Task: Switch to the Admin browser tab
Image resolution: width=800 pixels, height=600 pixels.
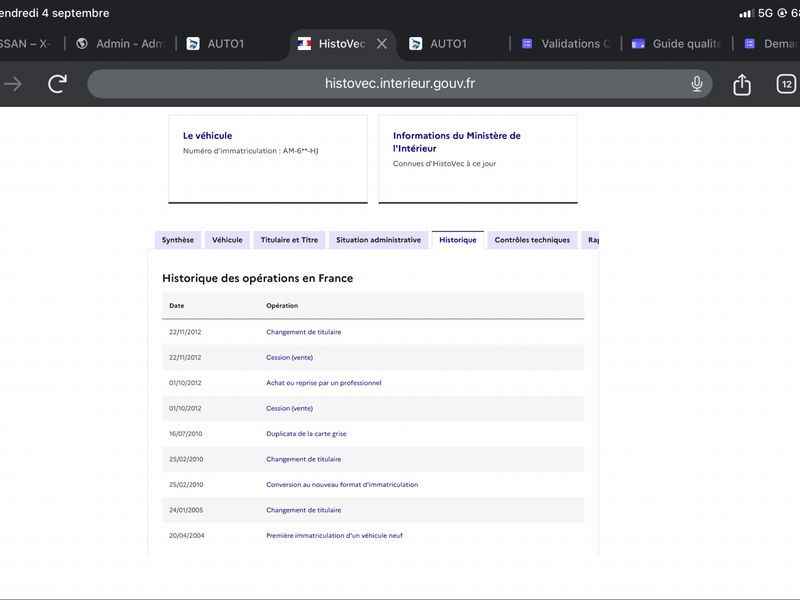Action: 120,44
